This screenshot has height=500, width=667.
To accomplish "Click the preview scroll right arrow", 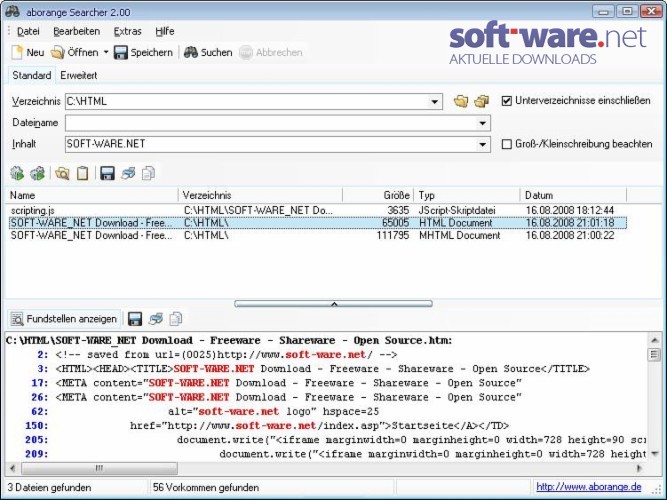I will click(639, 468).
